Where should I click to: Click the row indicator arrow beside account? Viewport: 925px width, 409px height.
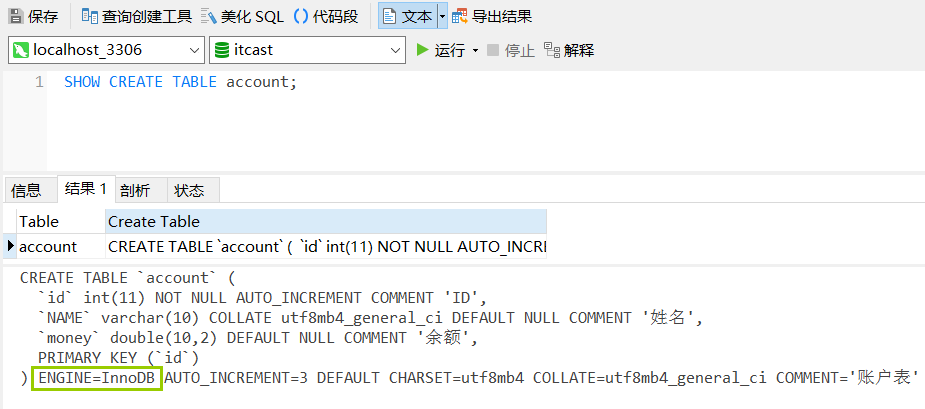click(x=10, y=246)
